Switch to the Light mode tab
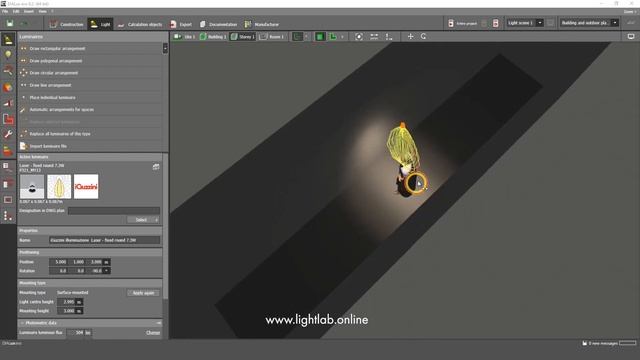The image size is (640, 360). [x=100, y=24]
